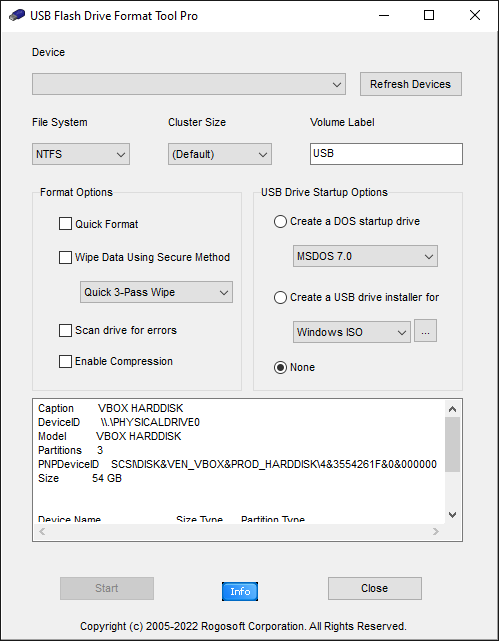
Task: Close the window with the X icon
Action: coord(474,16)
